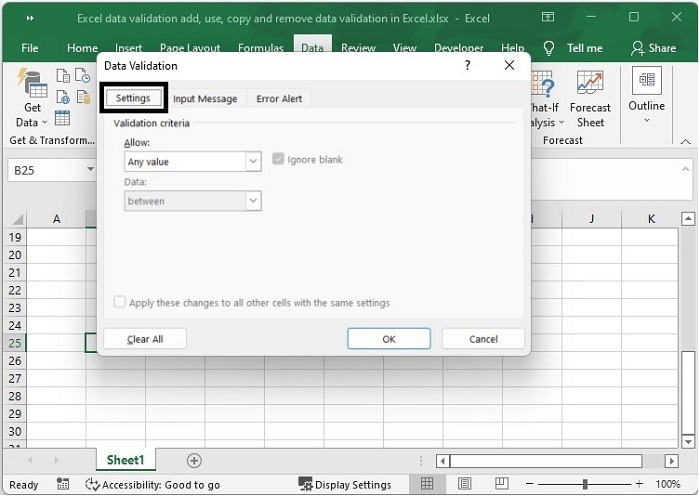
Task: Open the Developer ribbon tab
Action: pyautogui.click(x=458, y=48)
